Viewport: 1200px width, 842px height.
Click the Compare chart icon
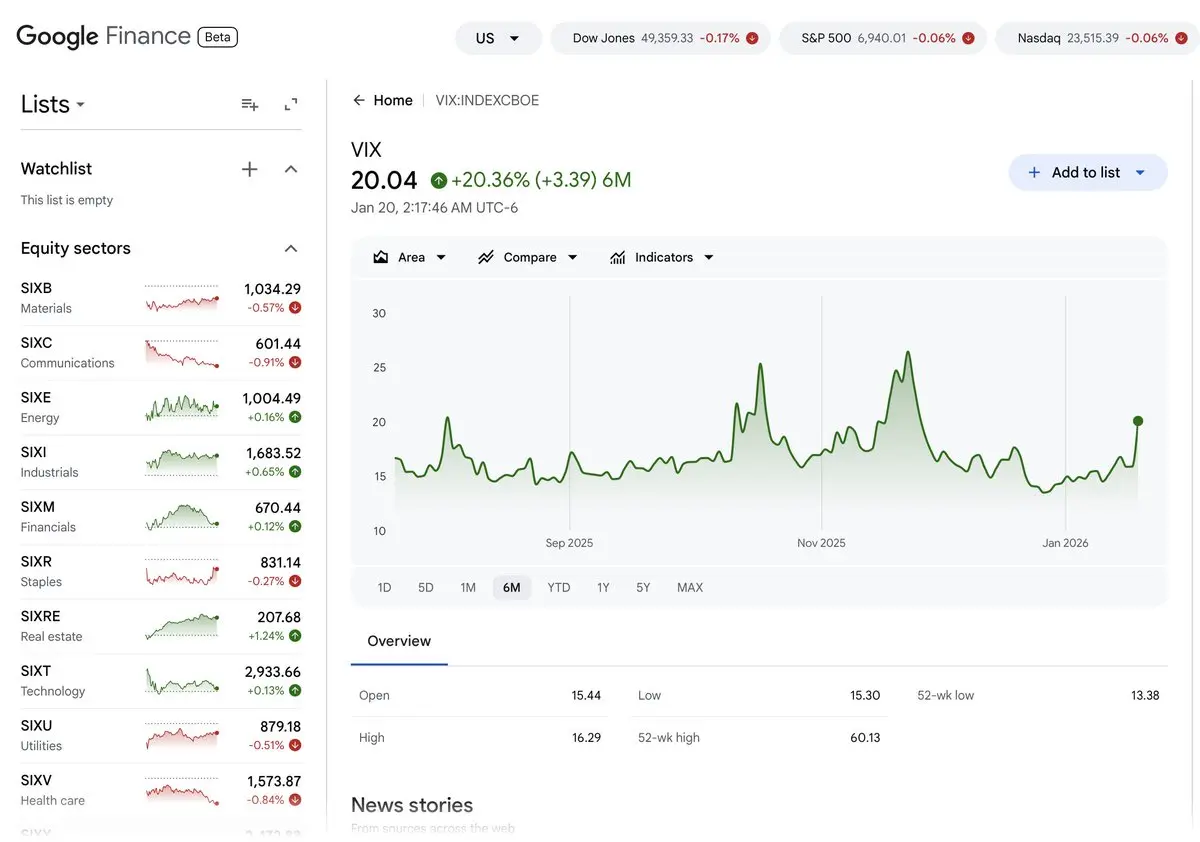click(x=486, y=257)
